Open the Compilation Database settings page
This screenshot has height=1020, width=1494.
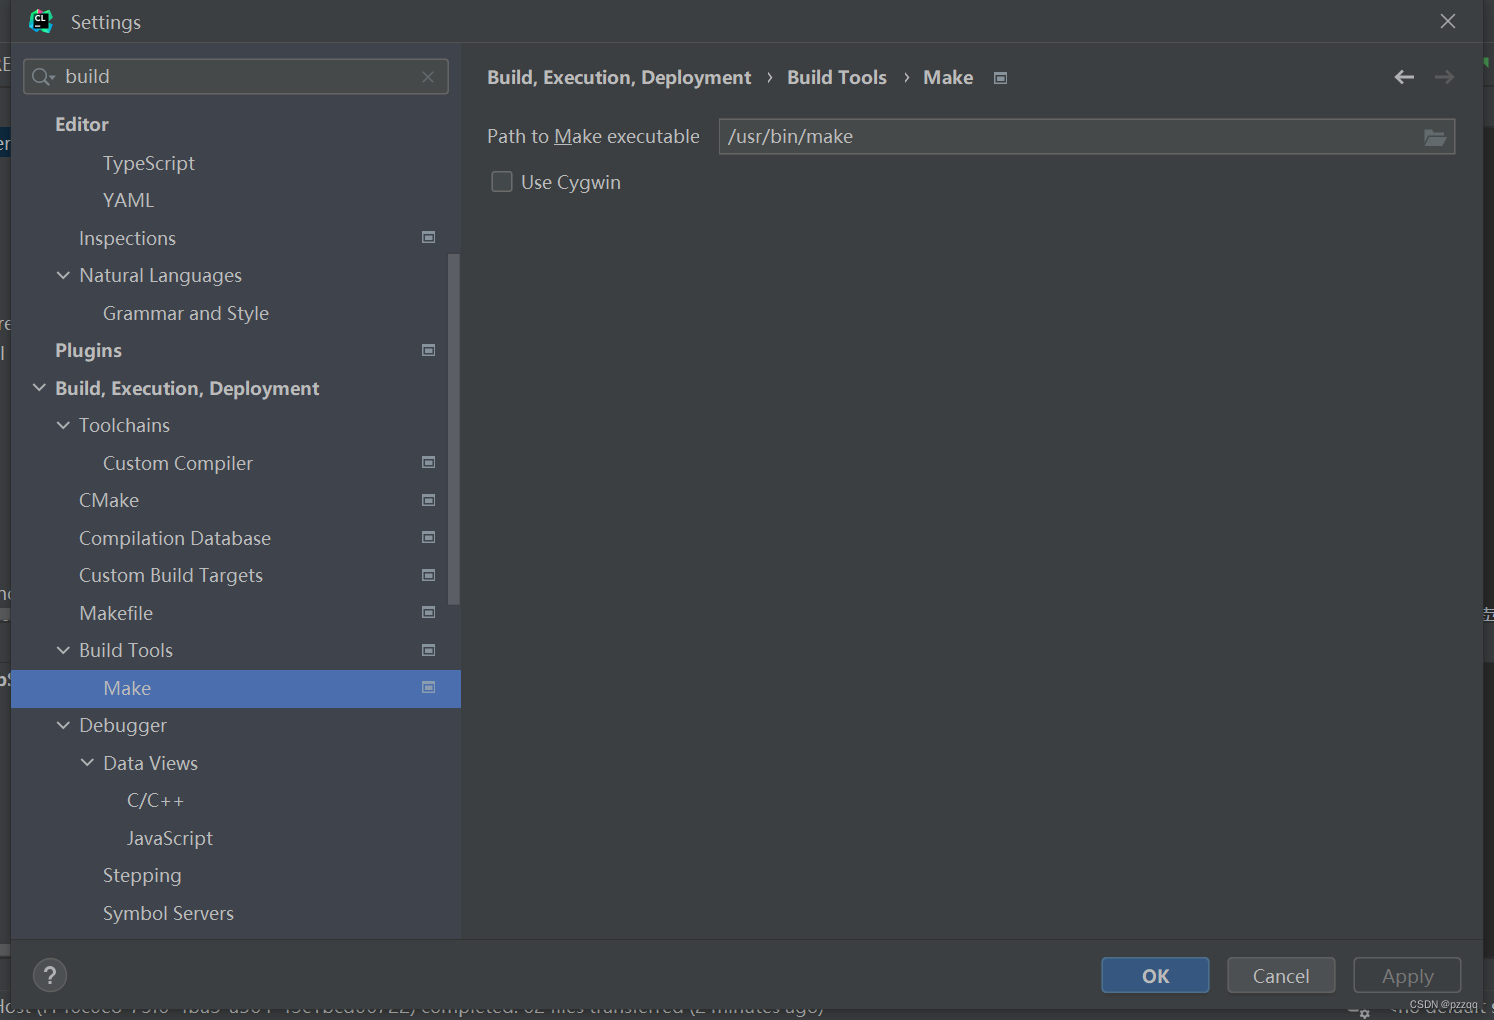(175, 538)
